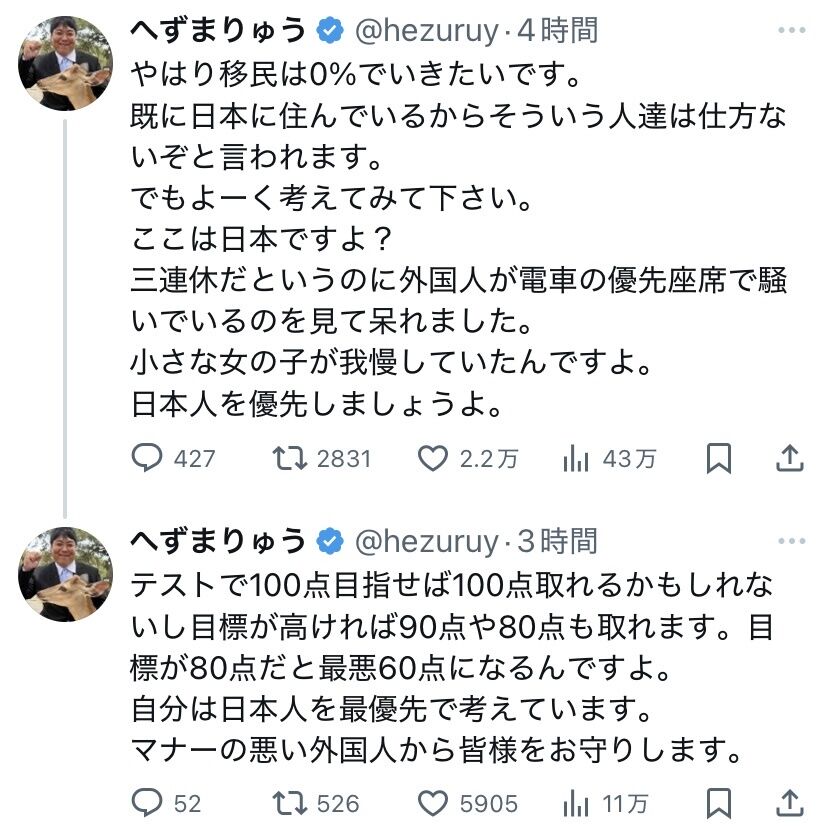The height and width of the screenshot is (839, 828).
Task: Reply to the first tweet with 427 replies
Action: tap(147, 459)
